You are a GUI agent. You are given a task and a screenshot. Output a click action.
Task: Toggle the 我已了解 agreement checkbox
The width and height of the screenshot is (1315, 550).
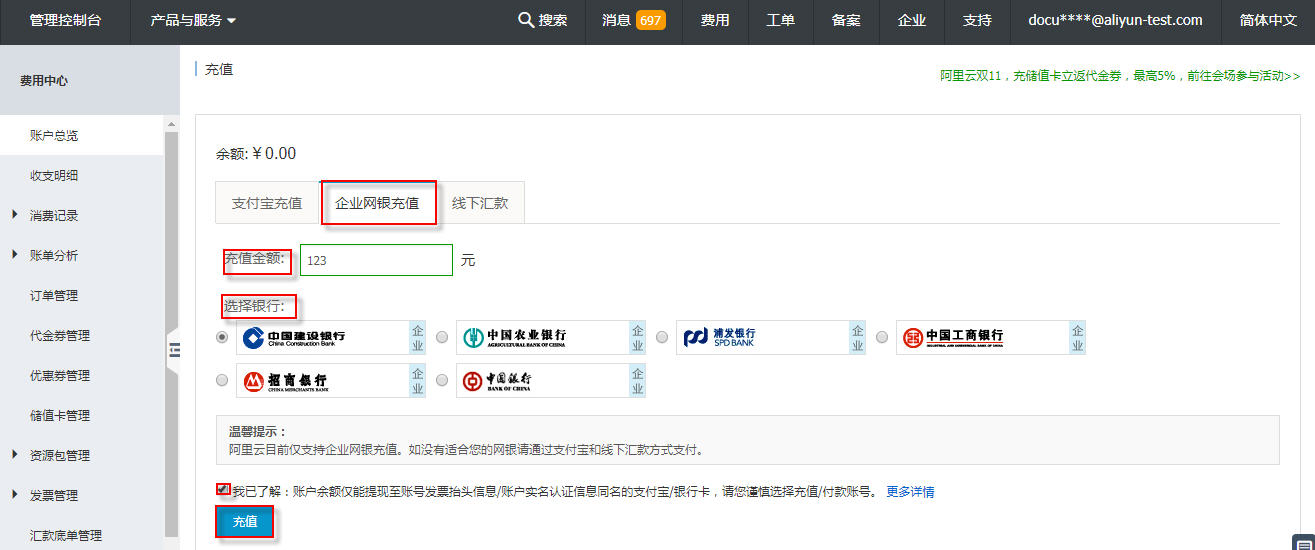(223, 490)
